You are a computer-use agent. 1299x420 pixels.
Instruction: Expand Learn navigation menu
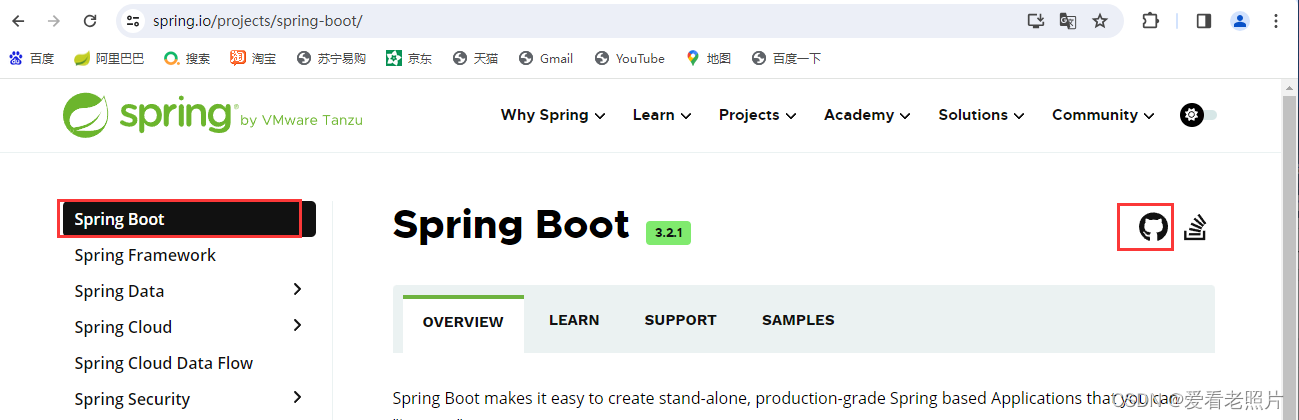pos(662,115)
